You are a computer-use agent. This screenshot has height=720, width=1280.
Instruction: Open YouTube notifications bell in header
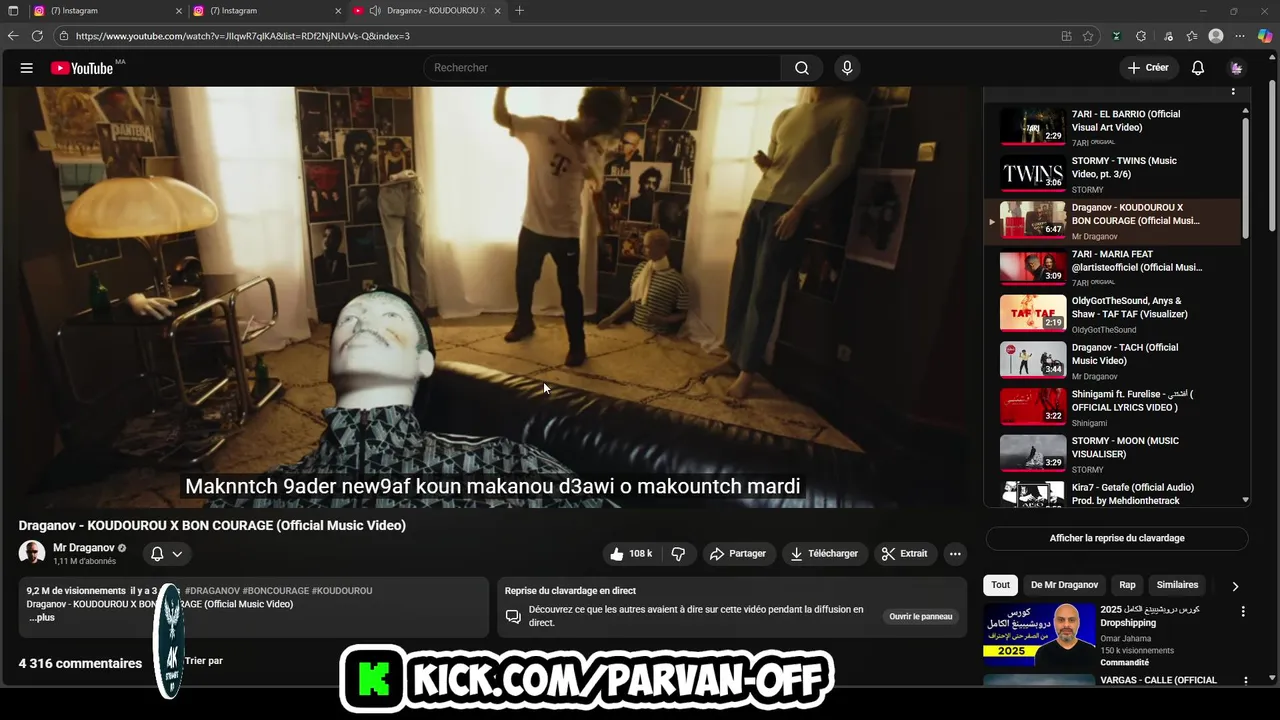1197,68
